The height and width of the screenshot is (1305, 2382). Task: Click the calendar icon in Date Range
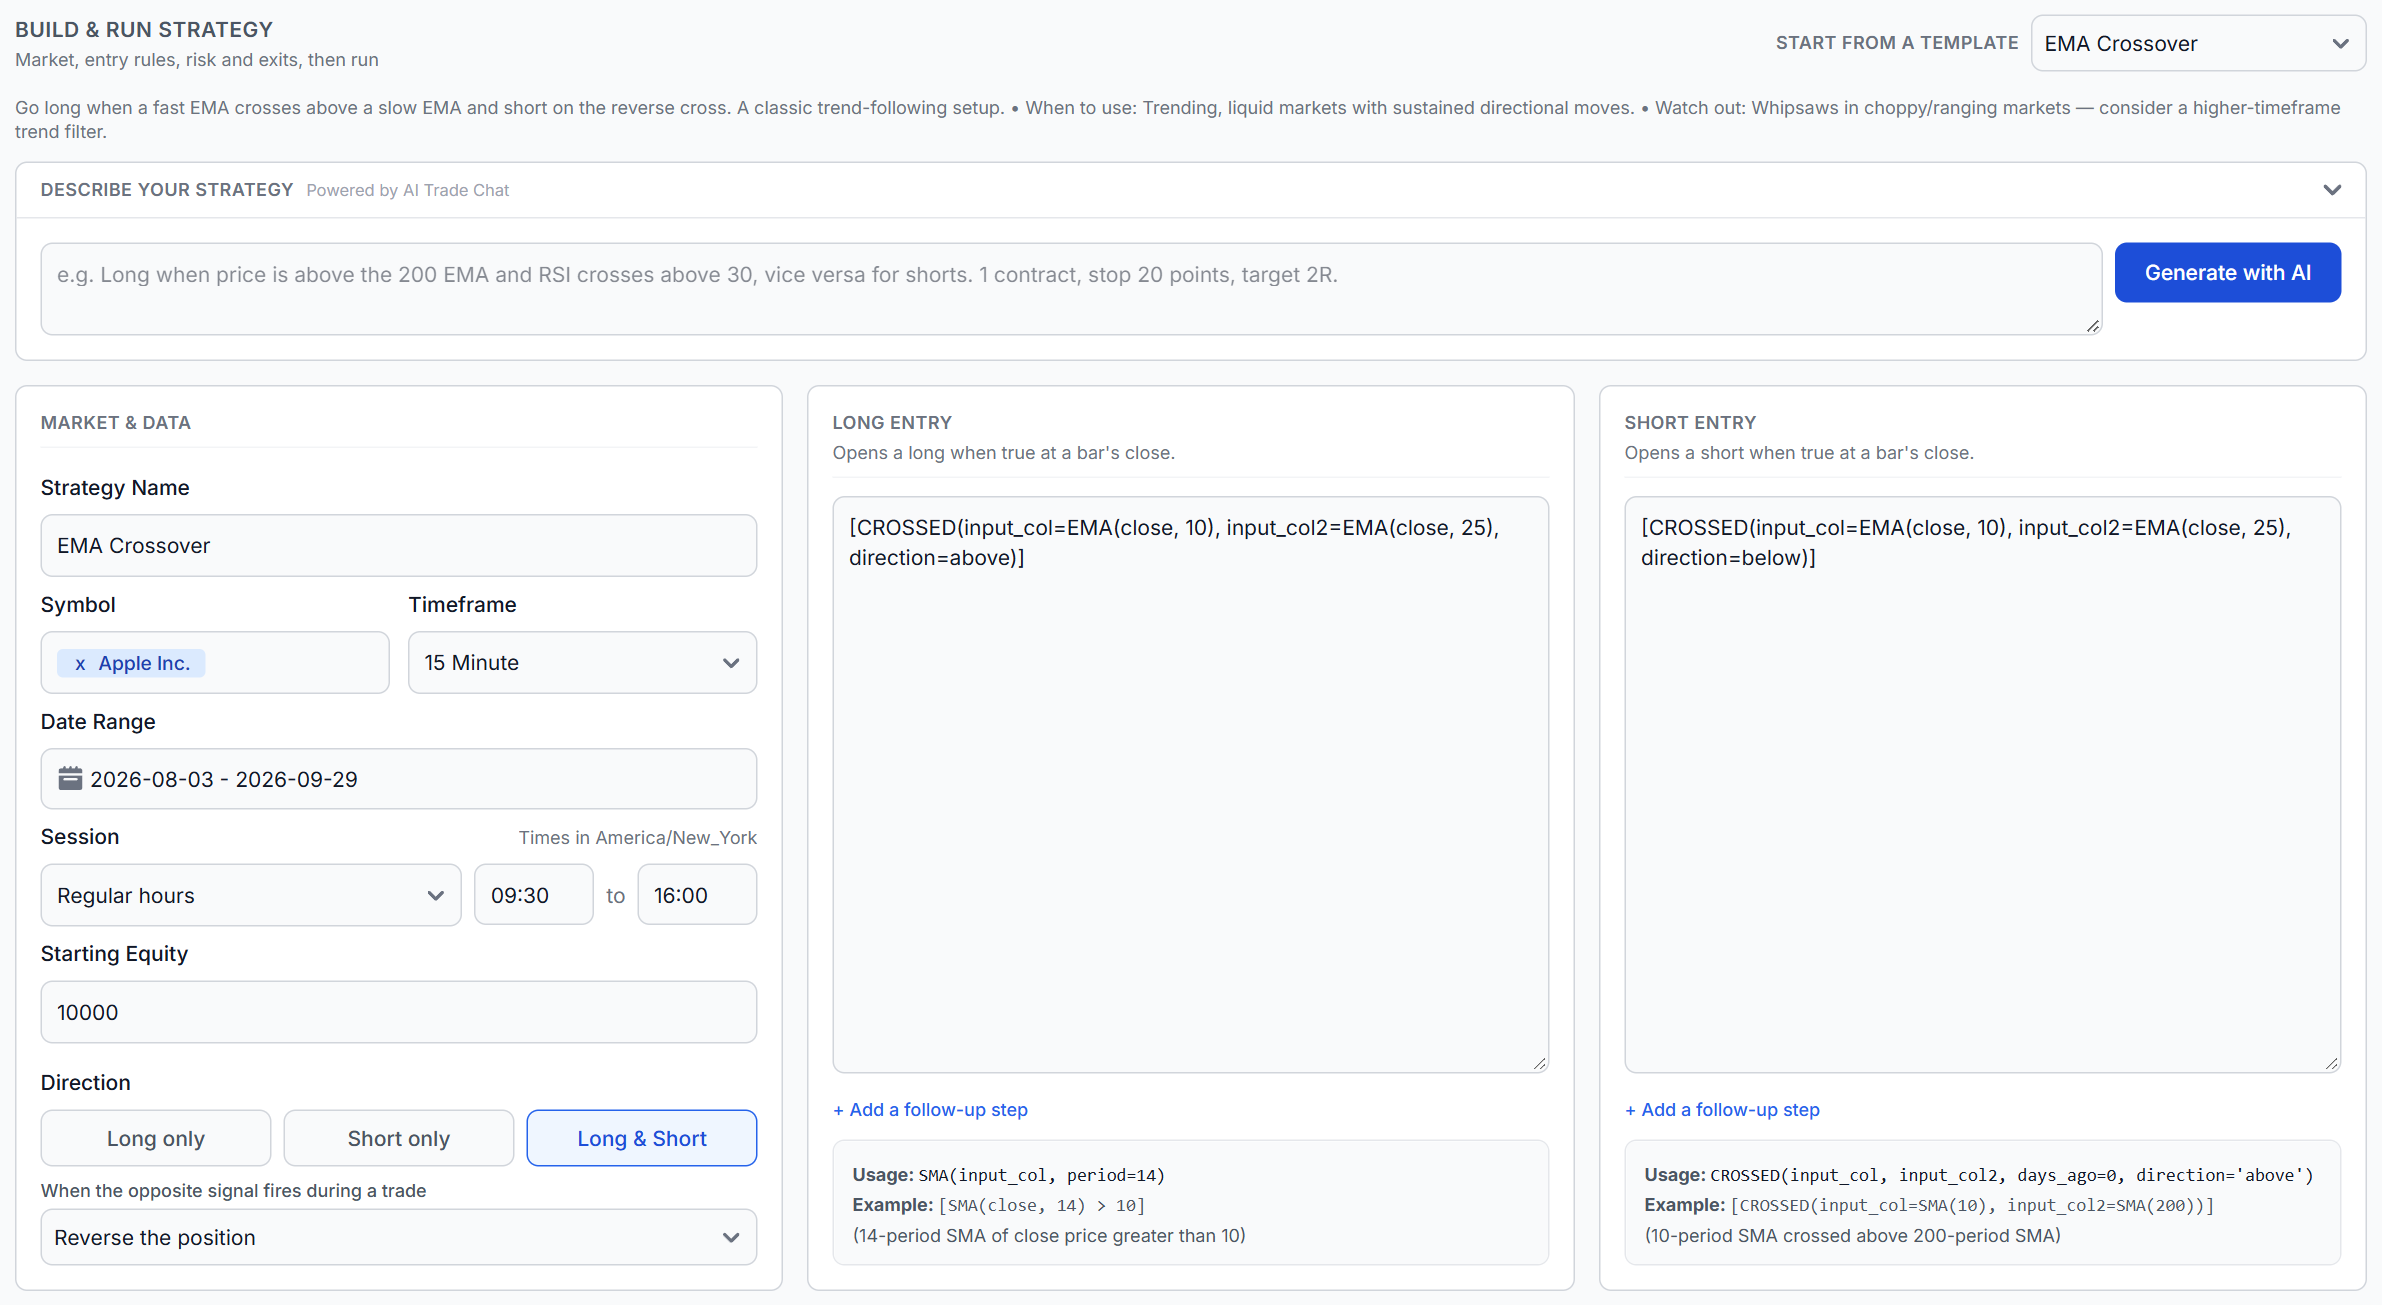click(70, 778)
